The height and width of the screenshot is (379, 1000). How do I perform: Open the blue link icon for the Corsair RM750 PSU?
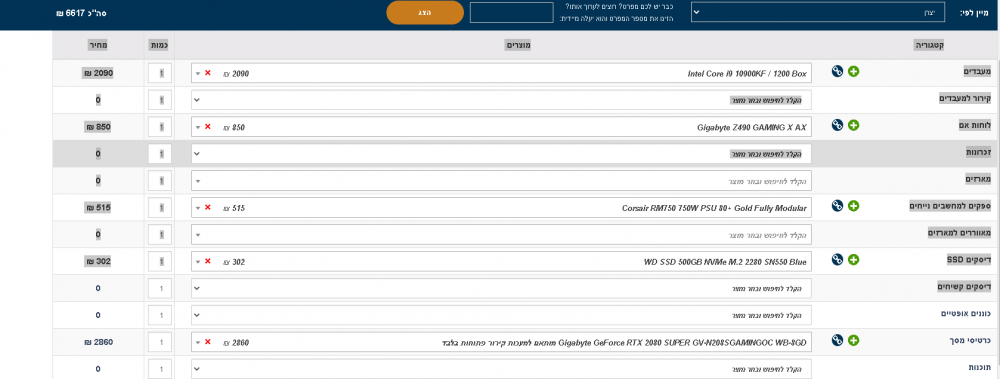coord(837,205)
